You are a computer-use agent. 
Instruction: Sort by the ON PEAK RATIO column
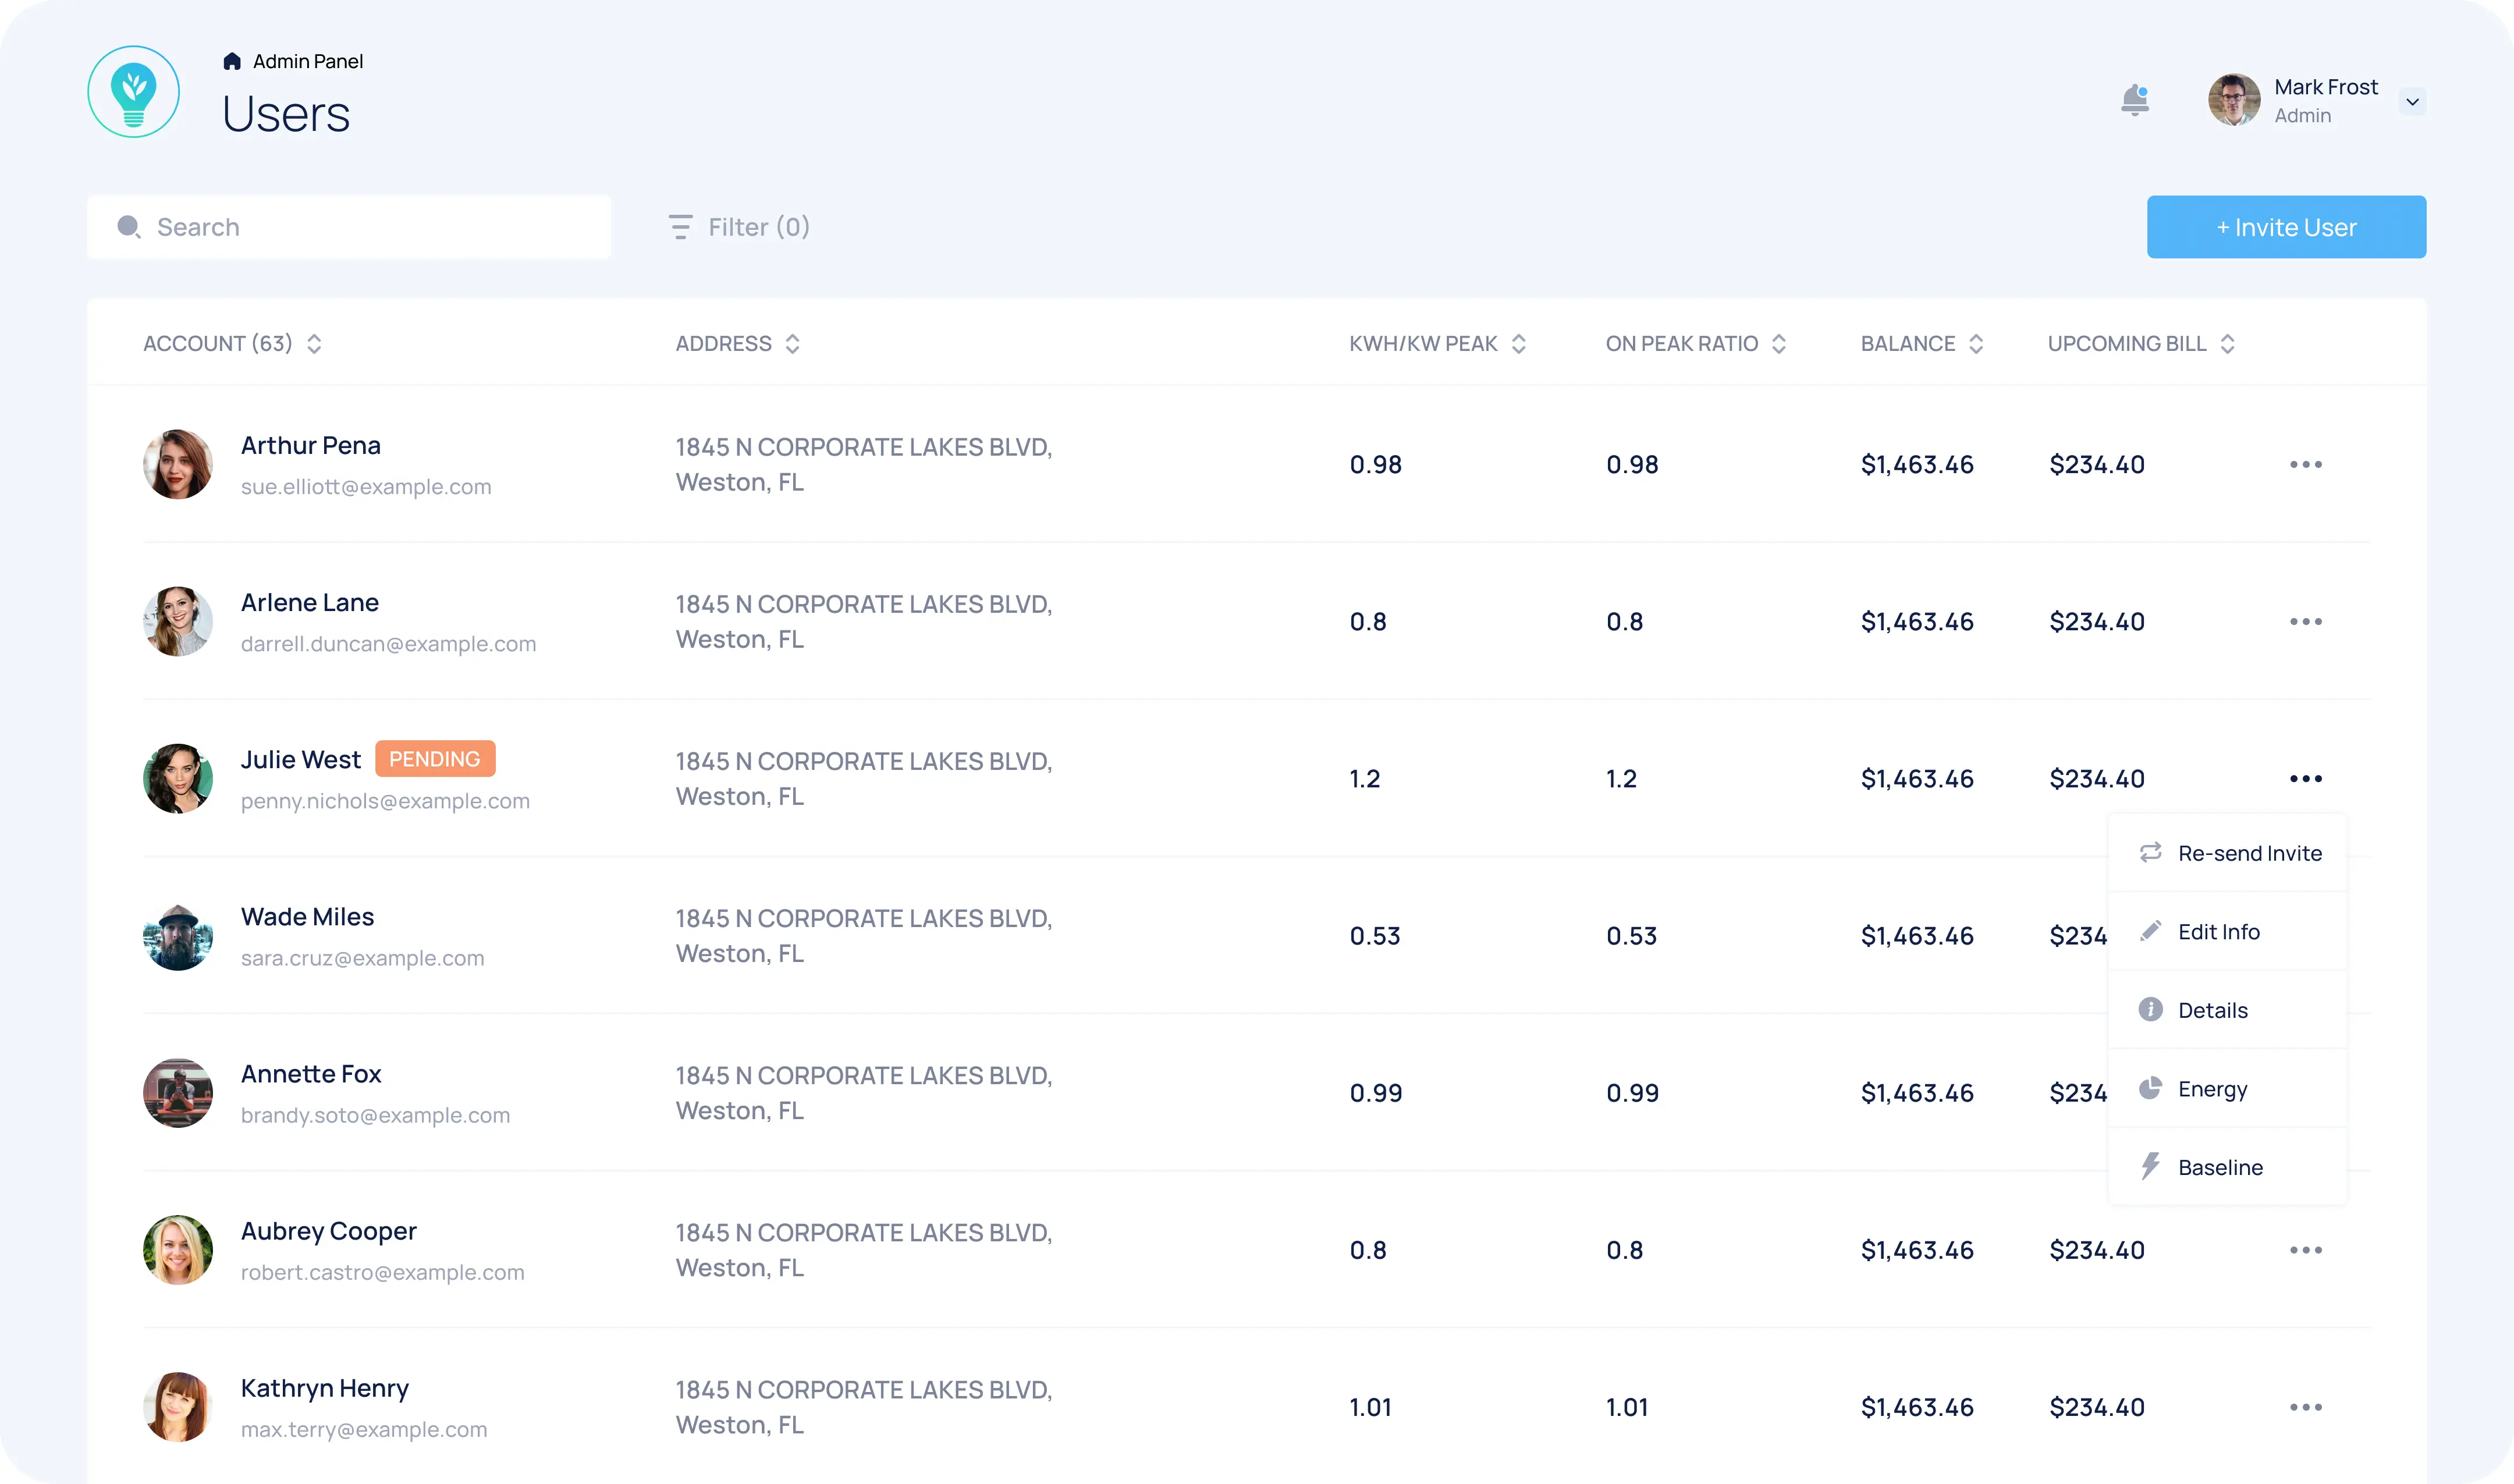coord(1779,344)
